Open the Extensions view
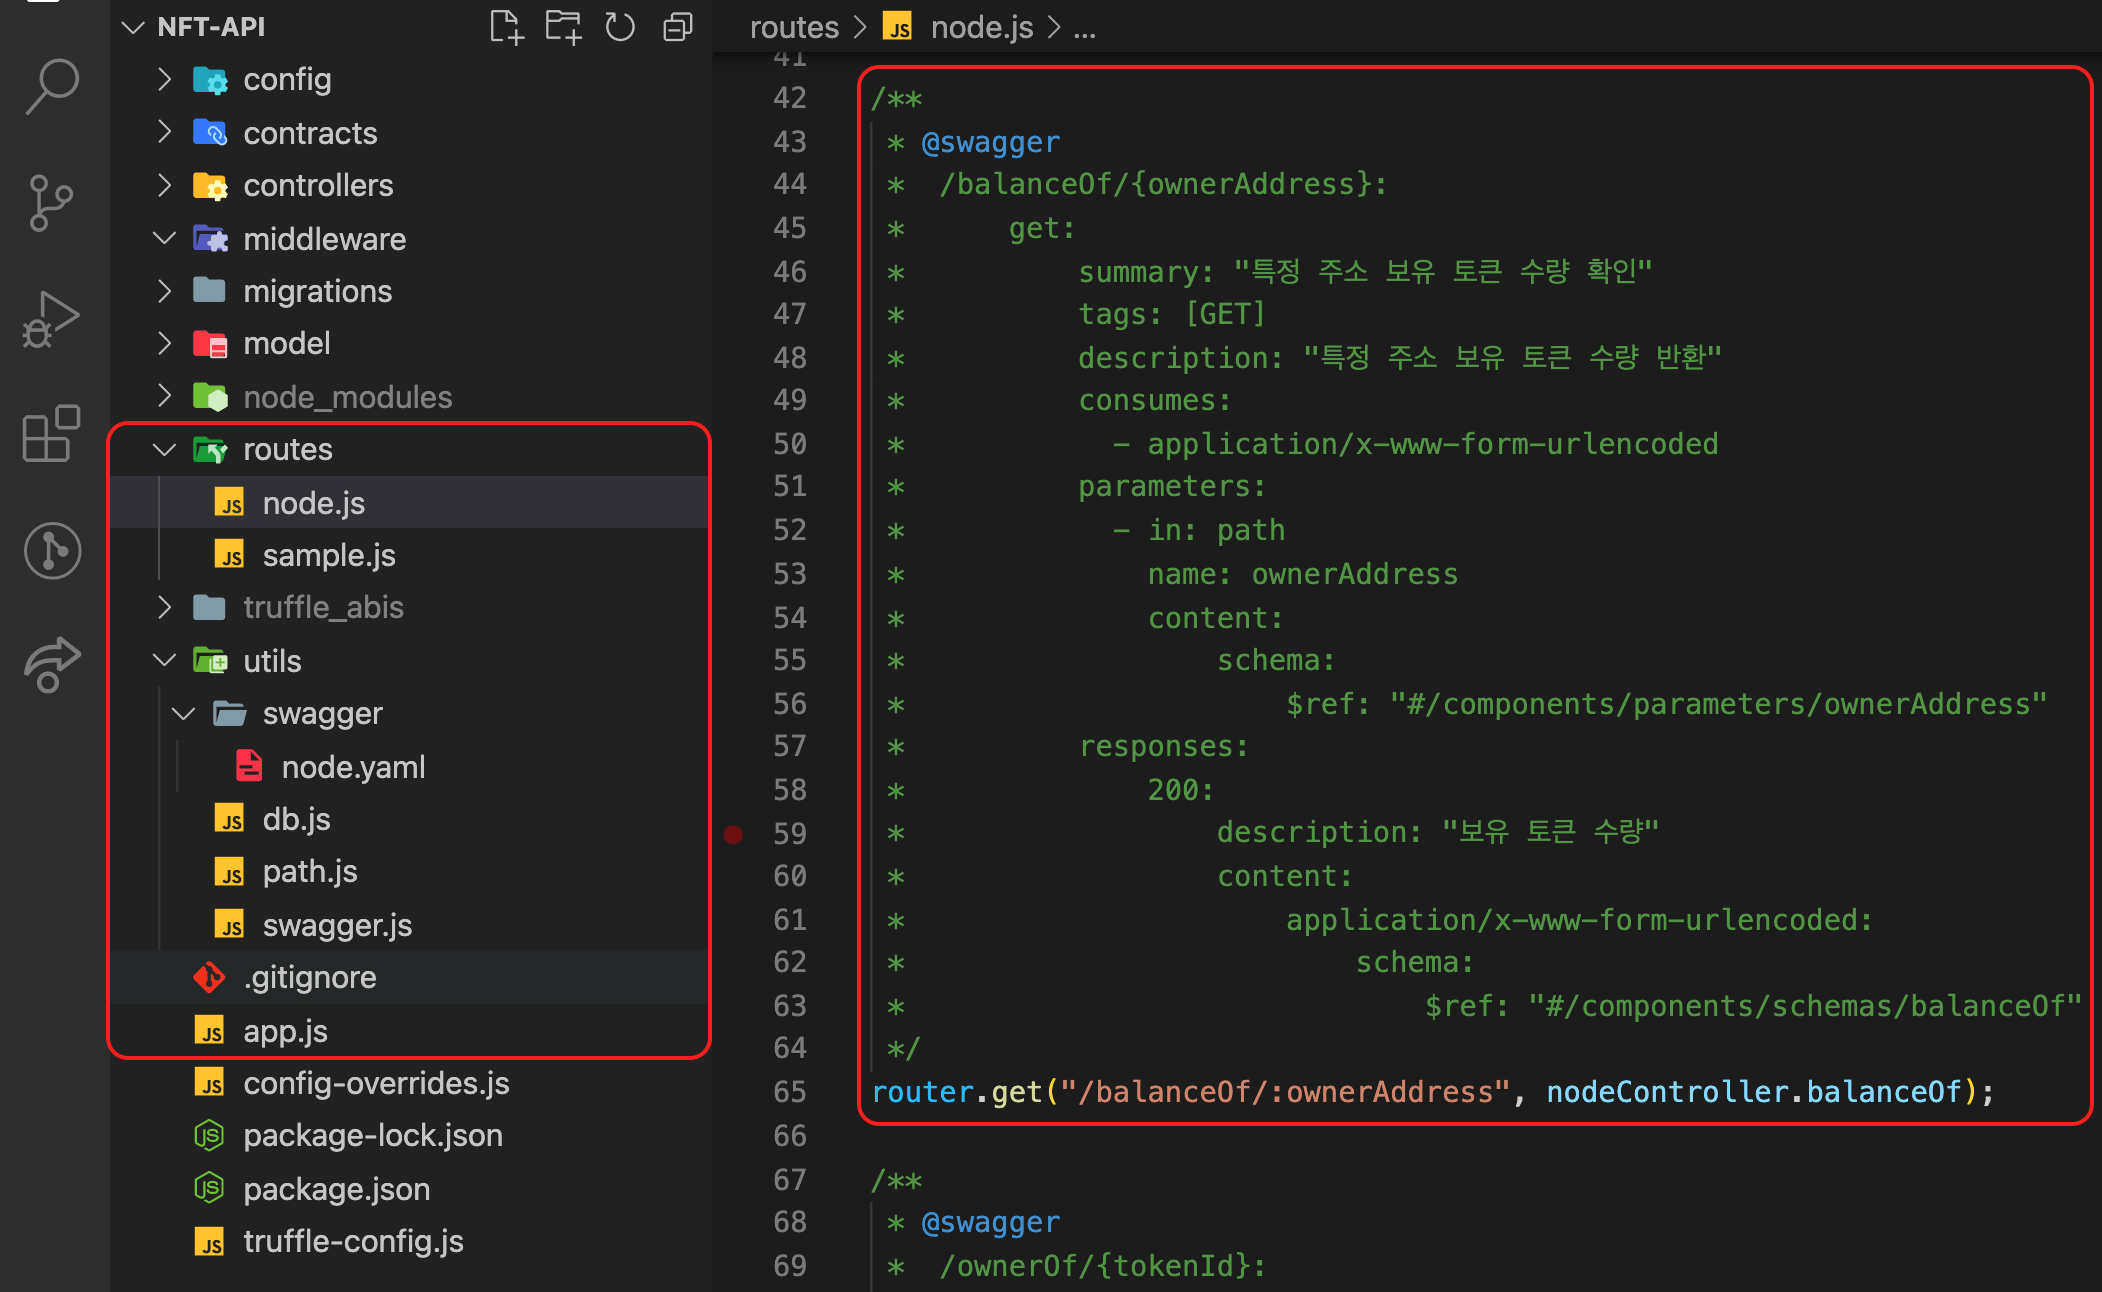 point(50,434)
